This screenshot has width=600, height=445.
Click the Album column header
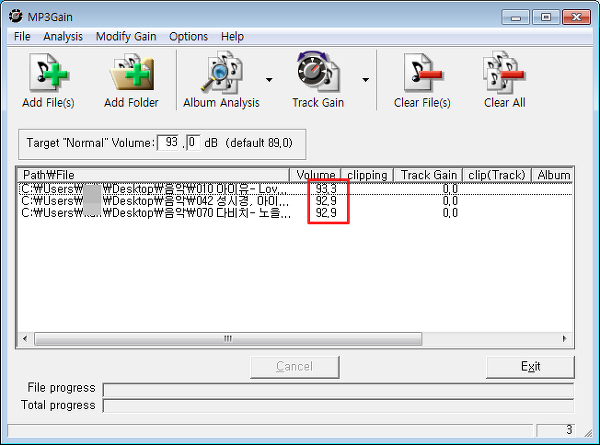click(553, 175)
